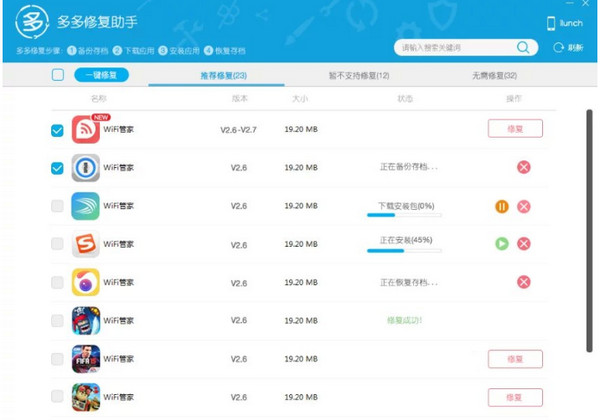The image size is (601, 420).
Task: Check the last row's checkbox
Action: [57, 396]
